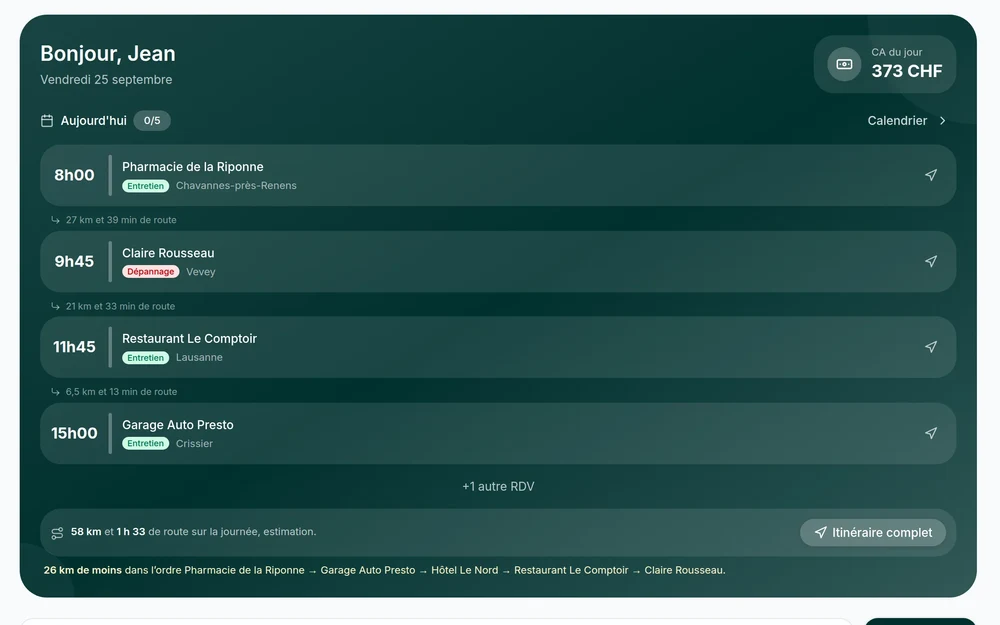The image size is (1000, 625).
Task: Open the Calendrier link
Action: (x=906, y=121)
